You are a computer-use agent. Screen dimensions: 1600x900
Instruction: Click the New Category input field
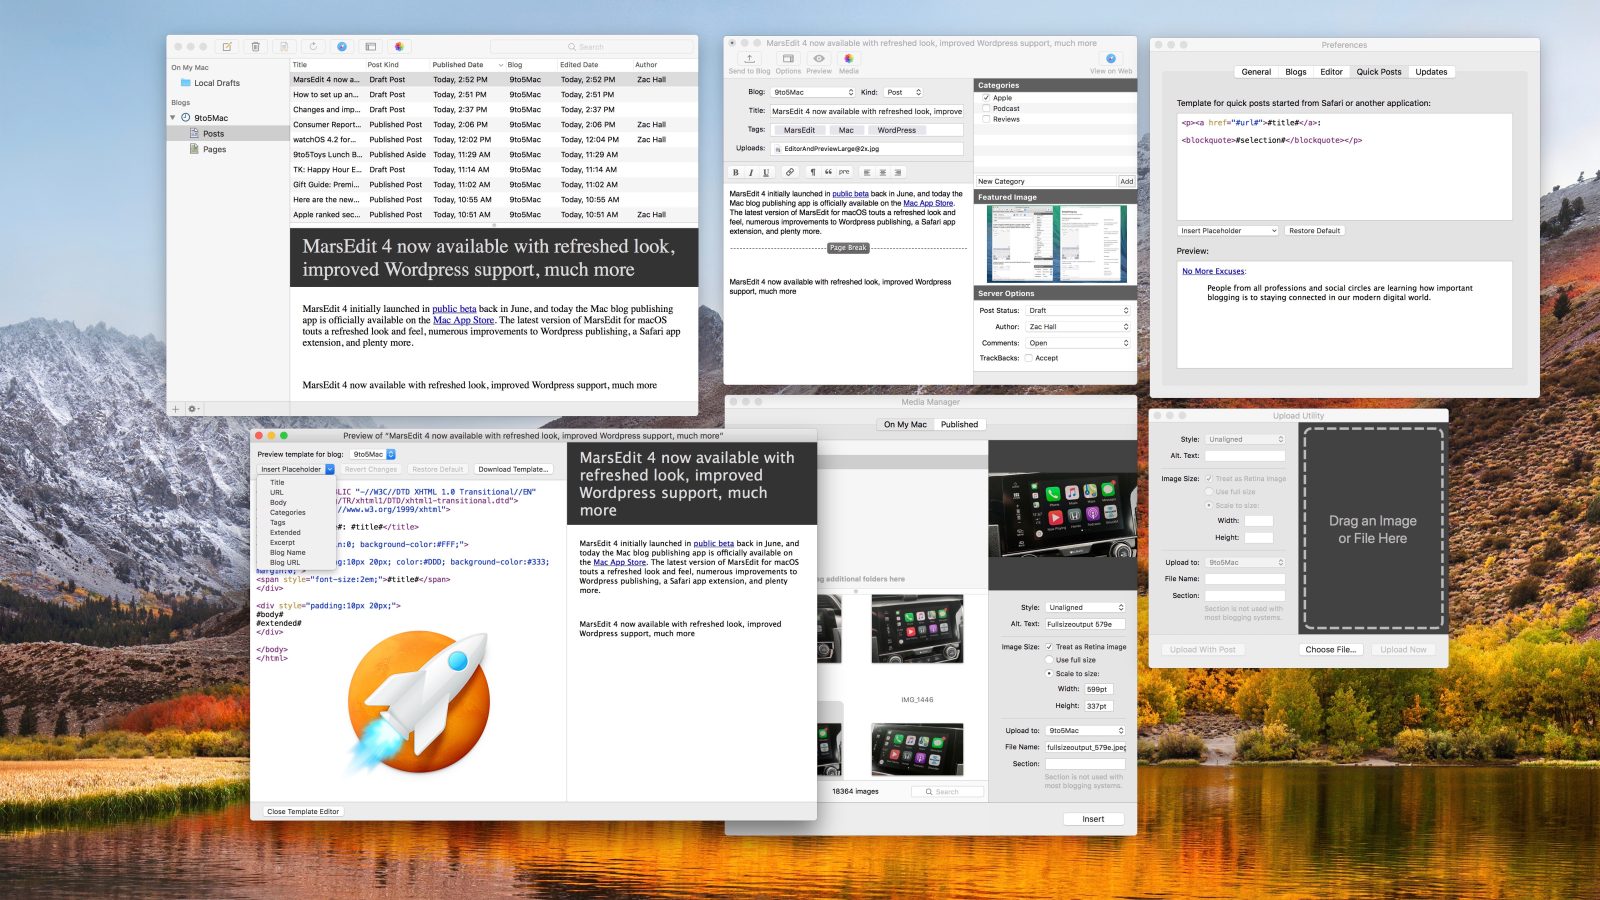tap(1045, 182)
